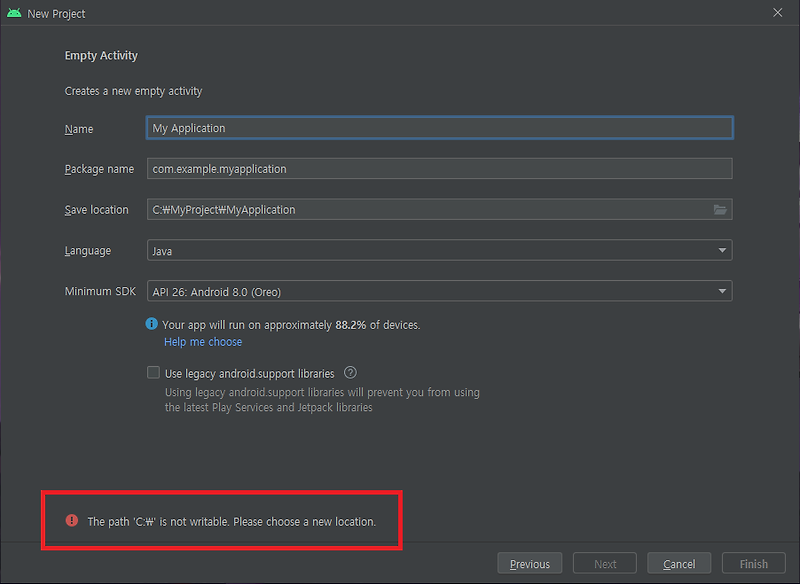Select the Package name field
Viewport: 800px width, 585px height.
click(440, 168)
